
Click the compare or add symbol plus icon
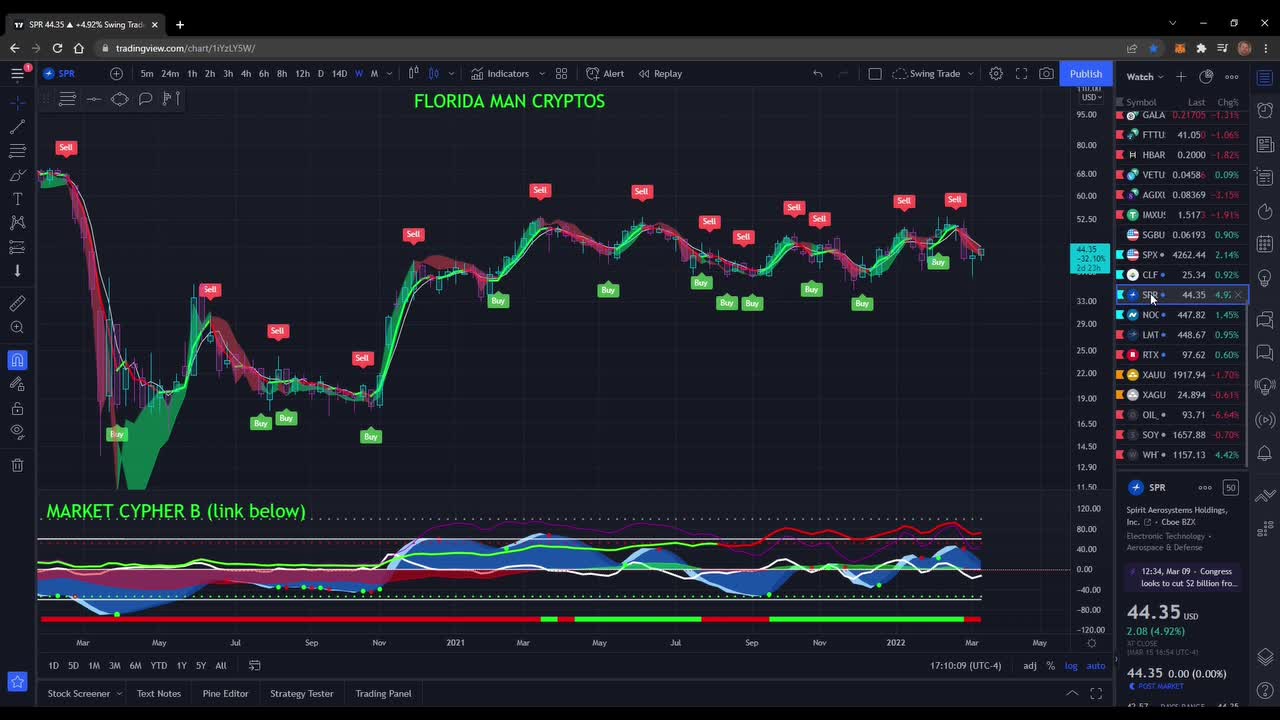tap(116, 73)
